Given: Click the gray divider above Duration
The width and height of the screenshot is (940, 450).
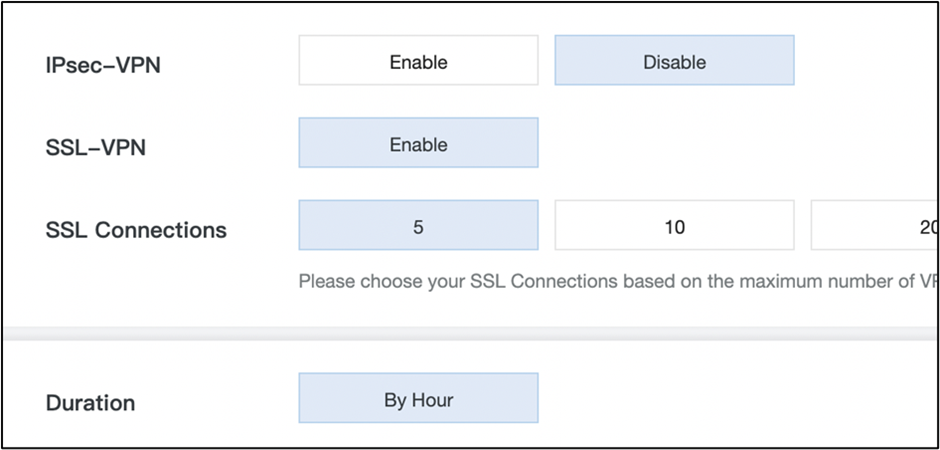Looking at the screenshot, I should [x=470, y=333].
